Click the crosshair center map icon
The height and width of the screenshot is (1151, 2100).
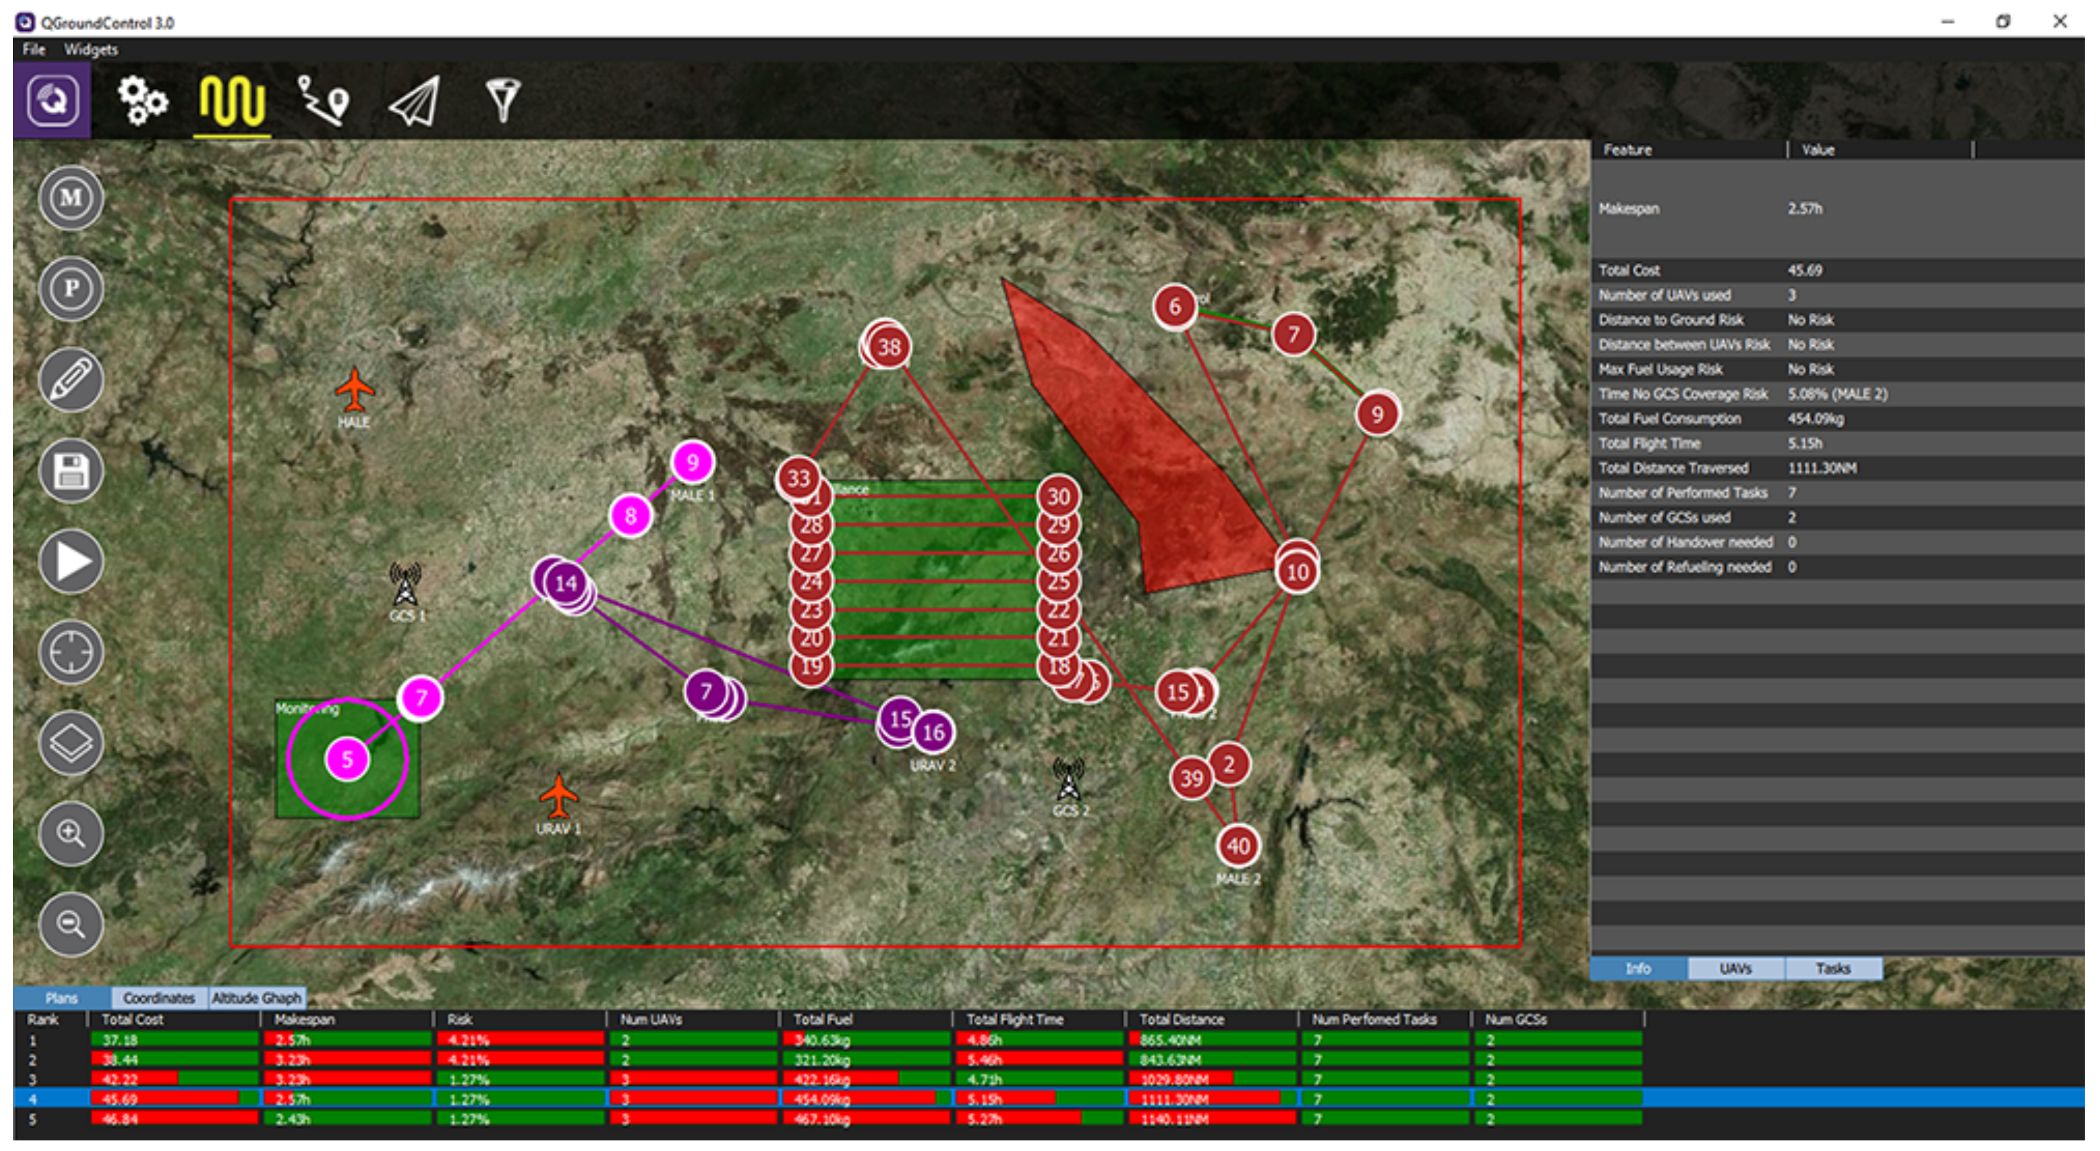pyautogui.click(x=71, y=653)
